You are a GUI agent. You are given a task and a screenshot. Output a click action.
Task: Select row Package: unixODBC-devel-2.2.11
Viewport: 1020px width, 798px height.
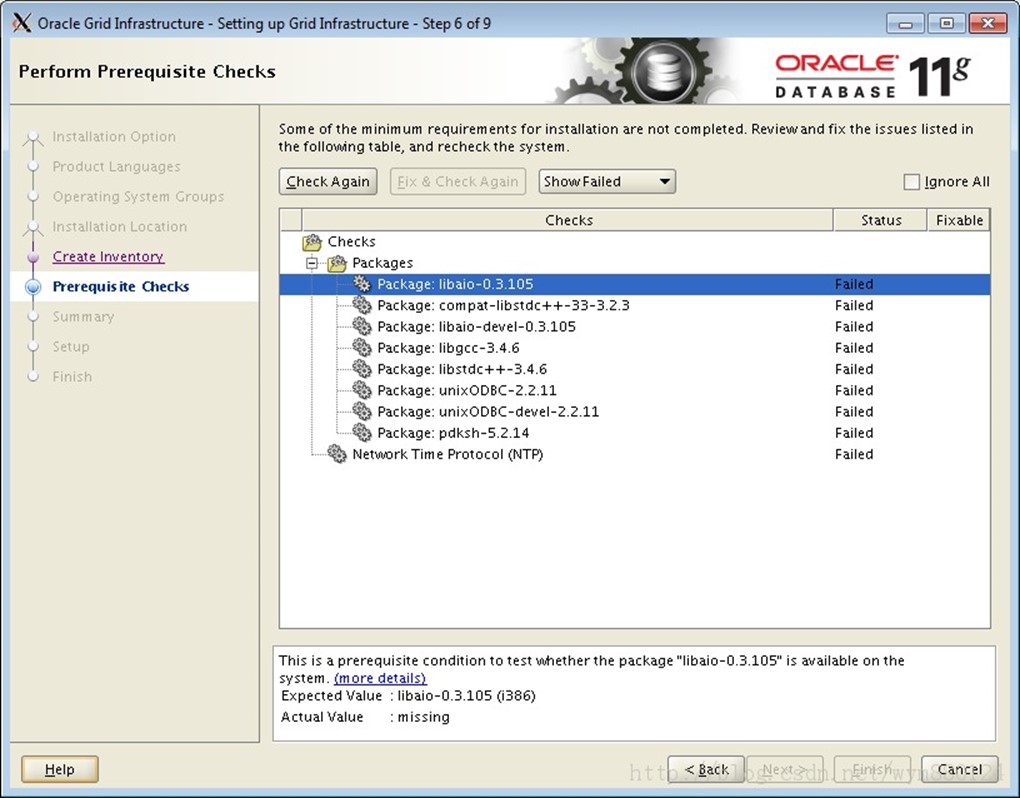635,412
